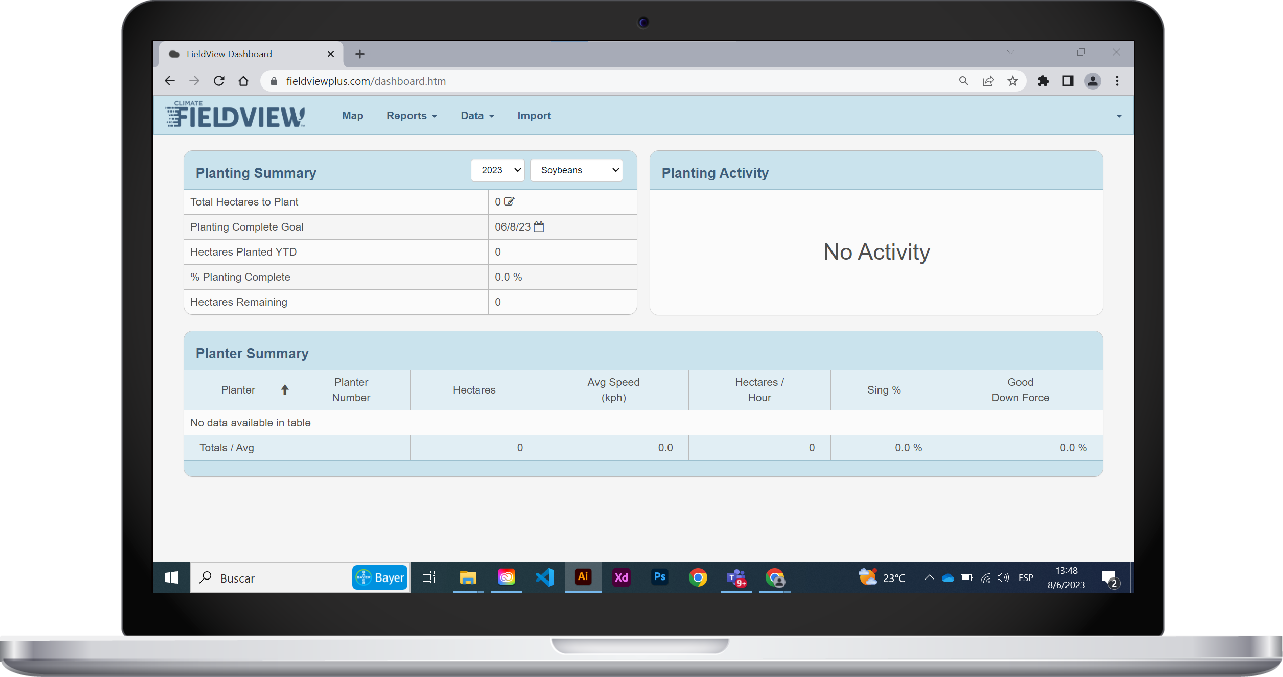This screenshot has height=677, width=1283.
Task: Reload the FieldView dashboard page
Action: point(219,81)
